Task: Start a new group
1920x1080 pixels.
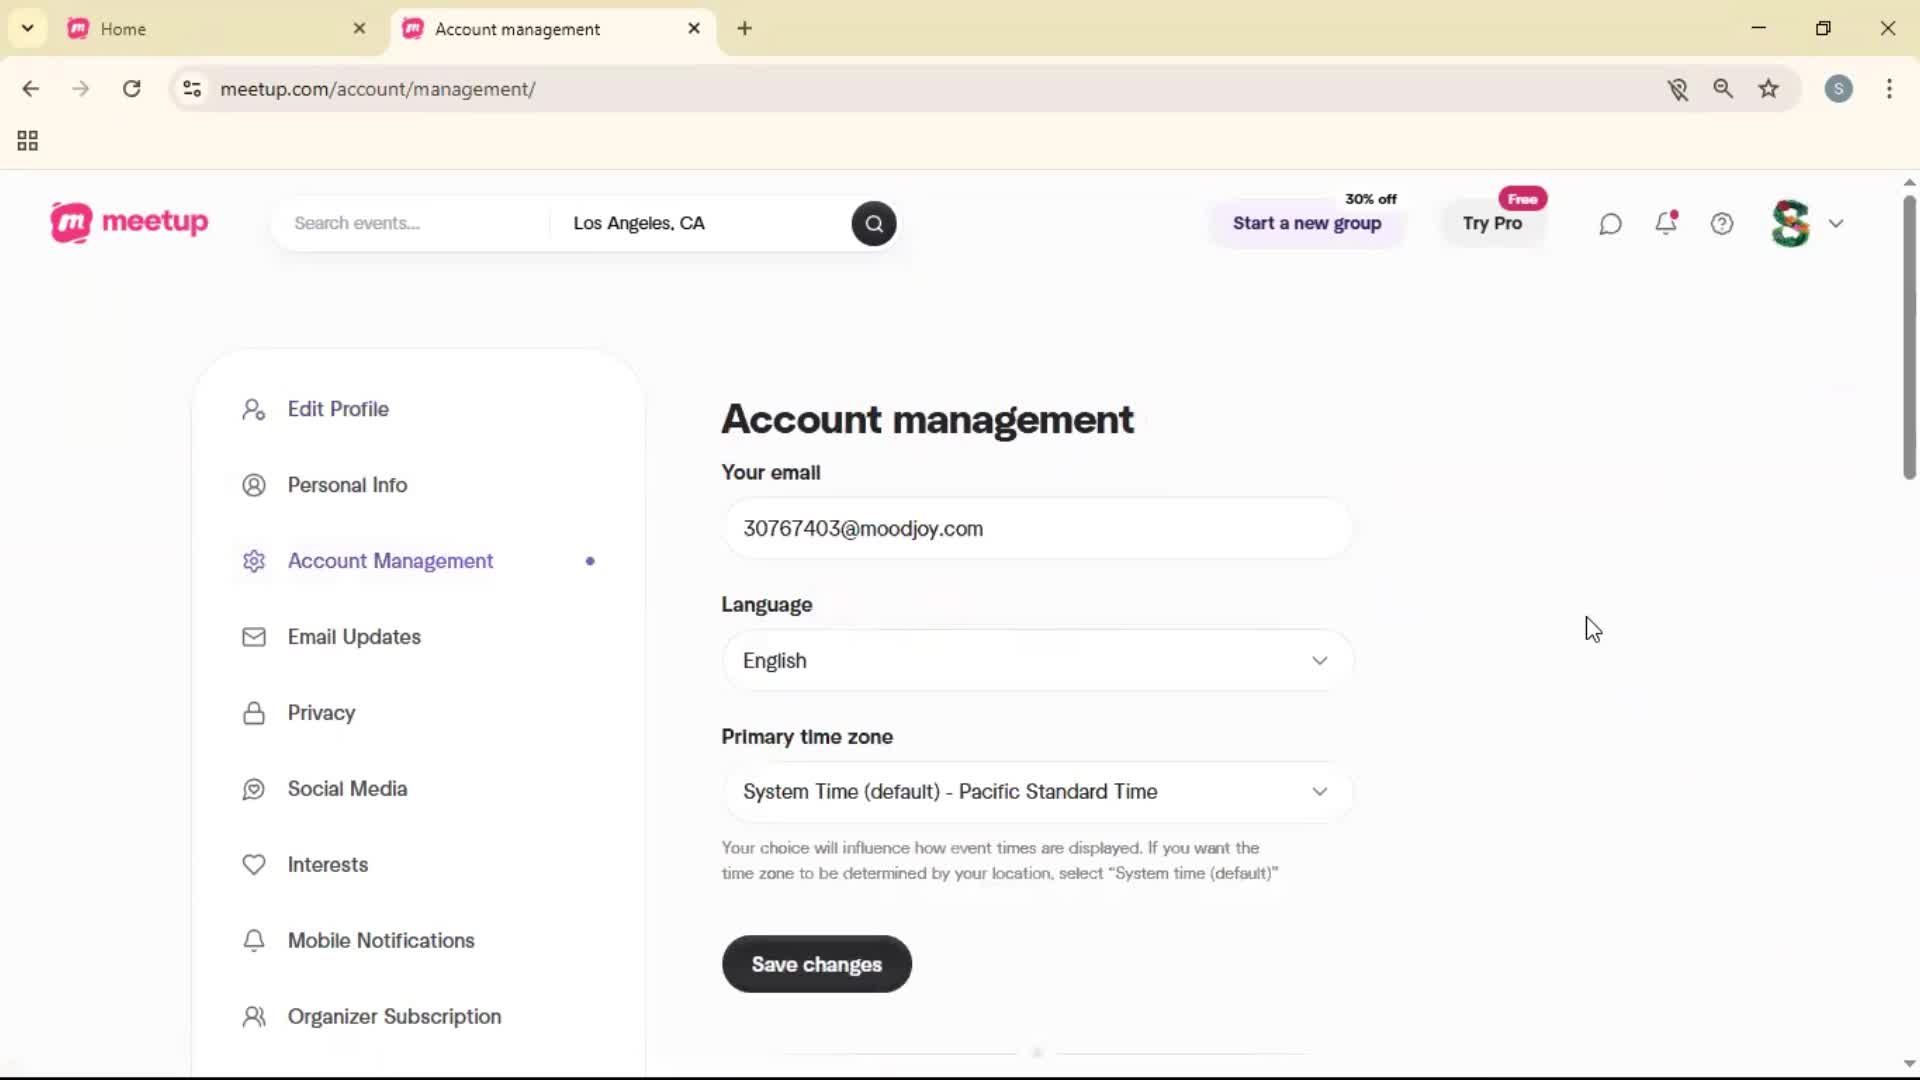Action: click(1307, 224)
